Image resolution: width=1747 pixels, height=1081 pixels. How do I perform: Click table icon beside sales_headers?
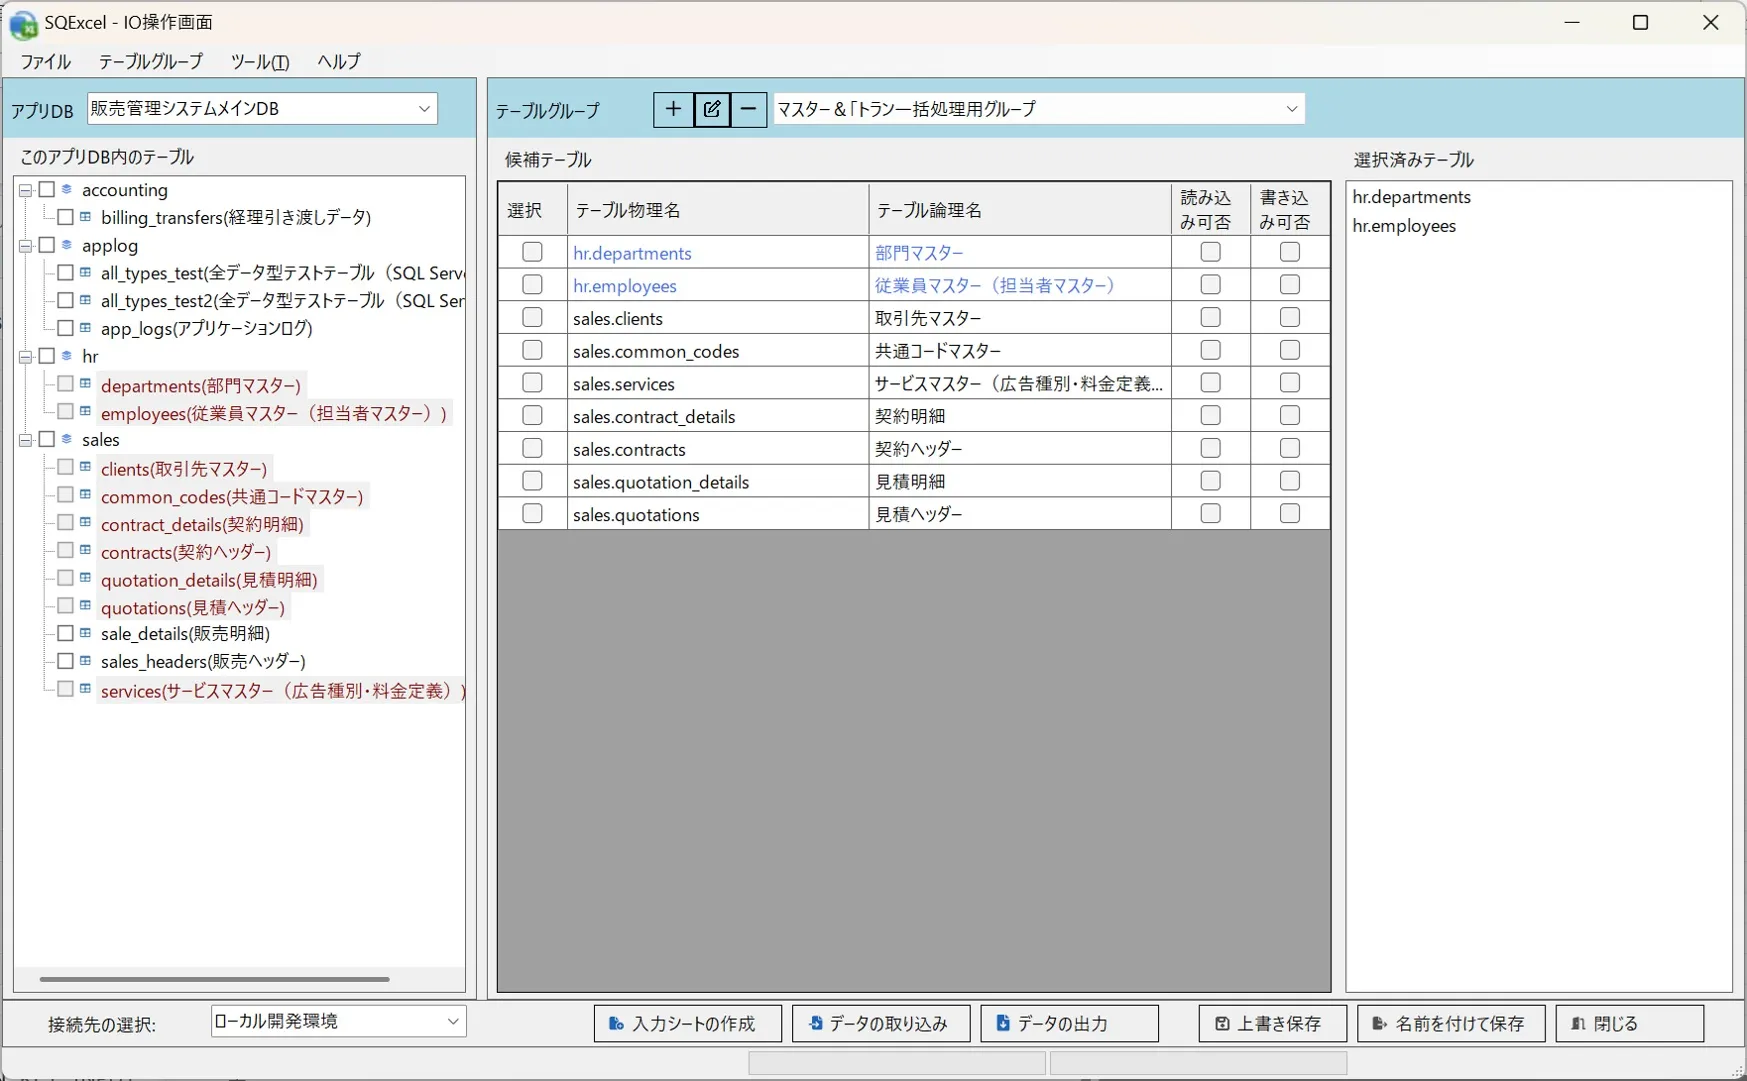tap(86, 661)
